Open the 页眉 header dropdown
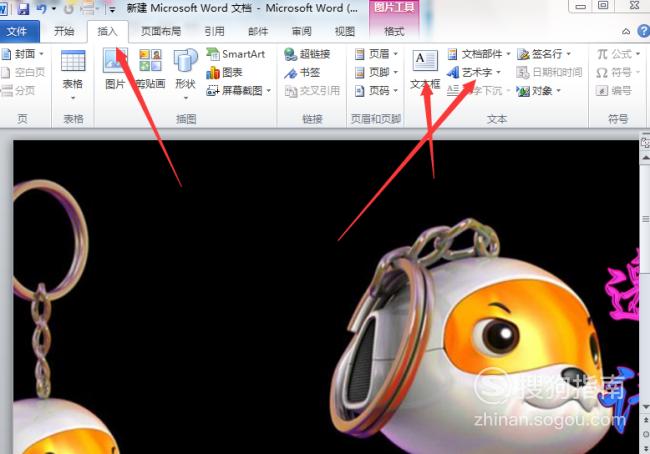 coord(376,54)
